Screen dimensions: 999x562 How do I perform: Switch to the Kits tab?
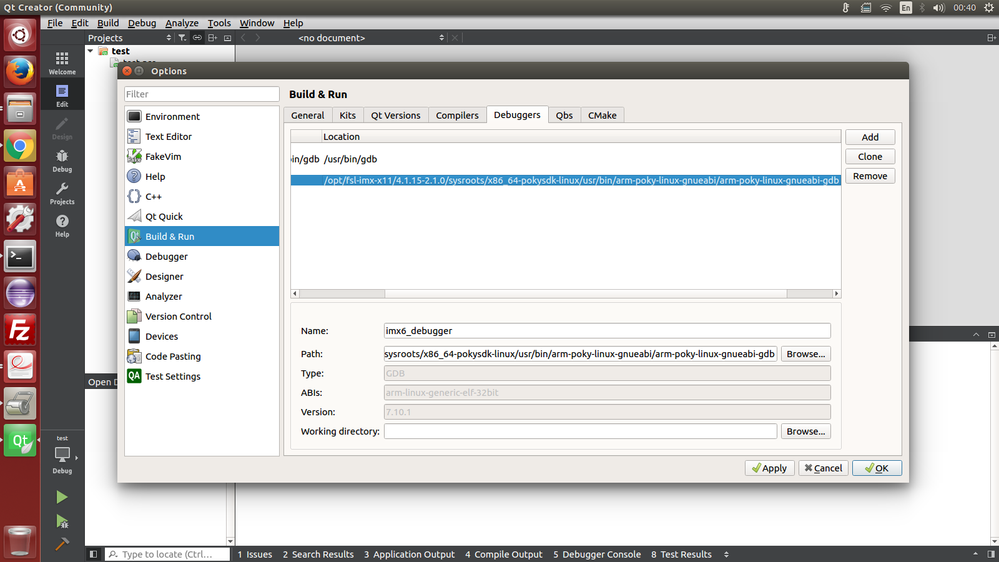coord(347,115)
